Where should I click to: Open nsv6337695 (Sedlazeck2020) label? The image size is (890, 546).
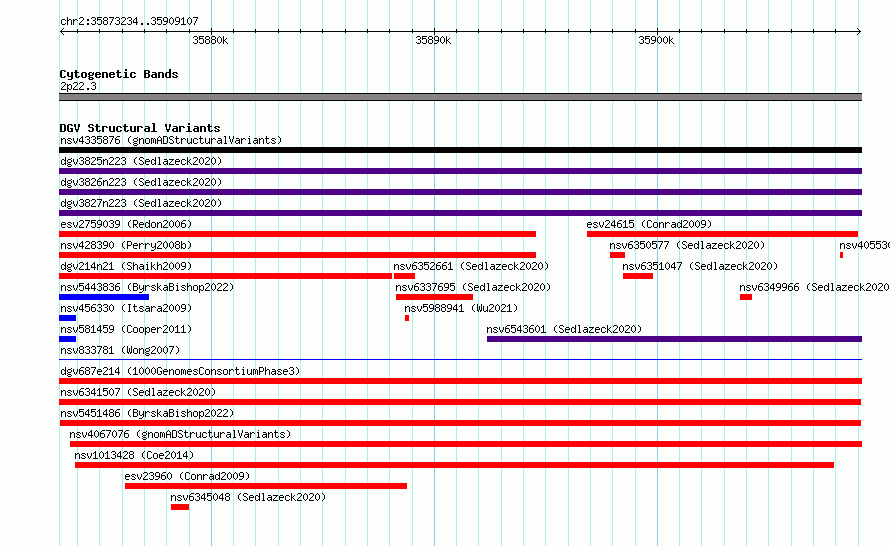(x=473, y=287)
